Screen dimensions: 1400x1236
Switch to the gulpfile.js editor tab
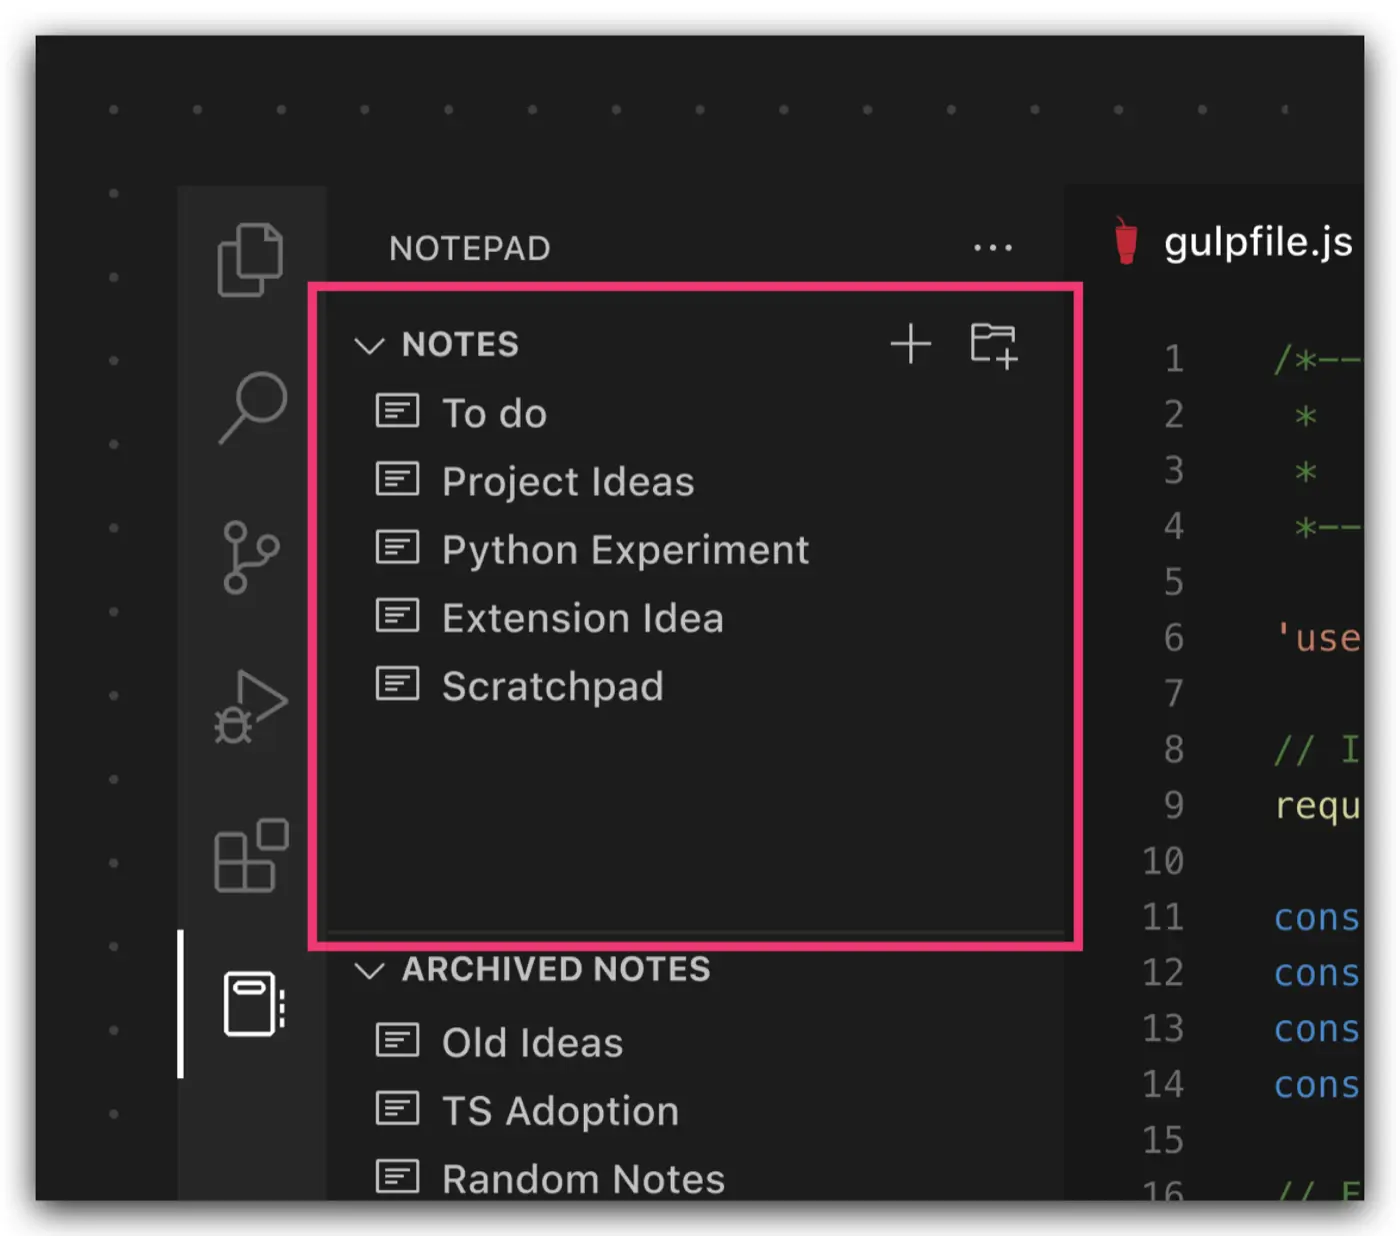(x=1256, y=243)
